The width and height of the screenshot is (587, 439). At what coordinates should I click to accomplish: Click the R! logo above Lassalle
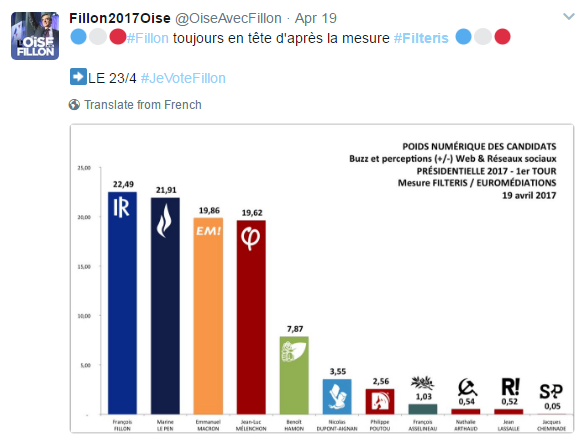tap(510, 387)
